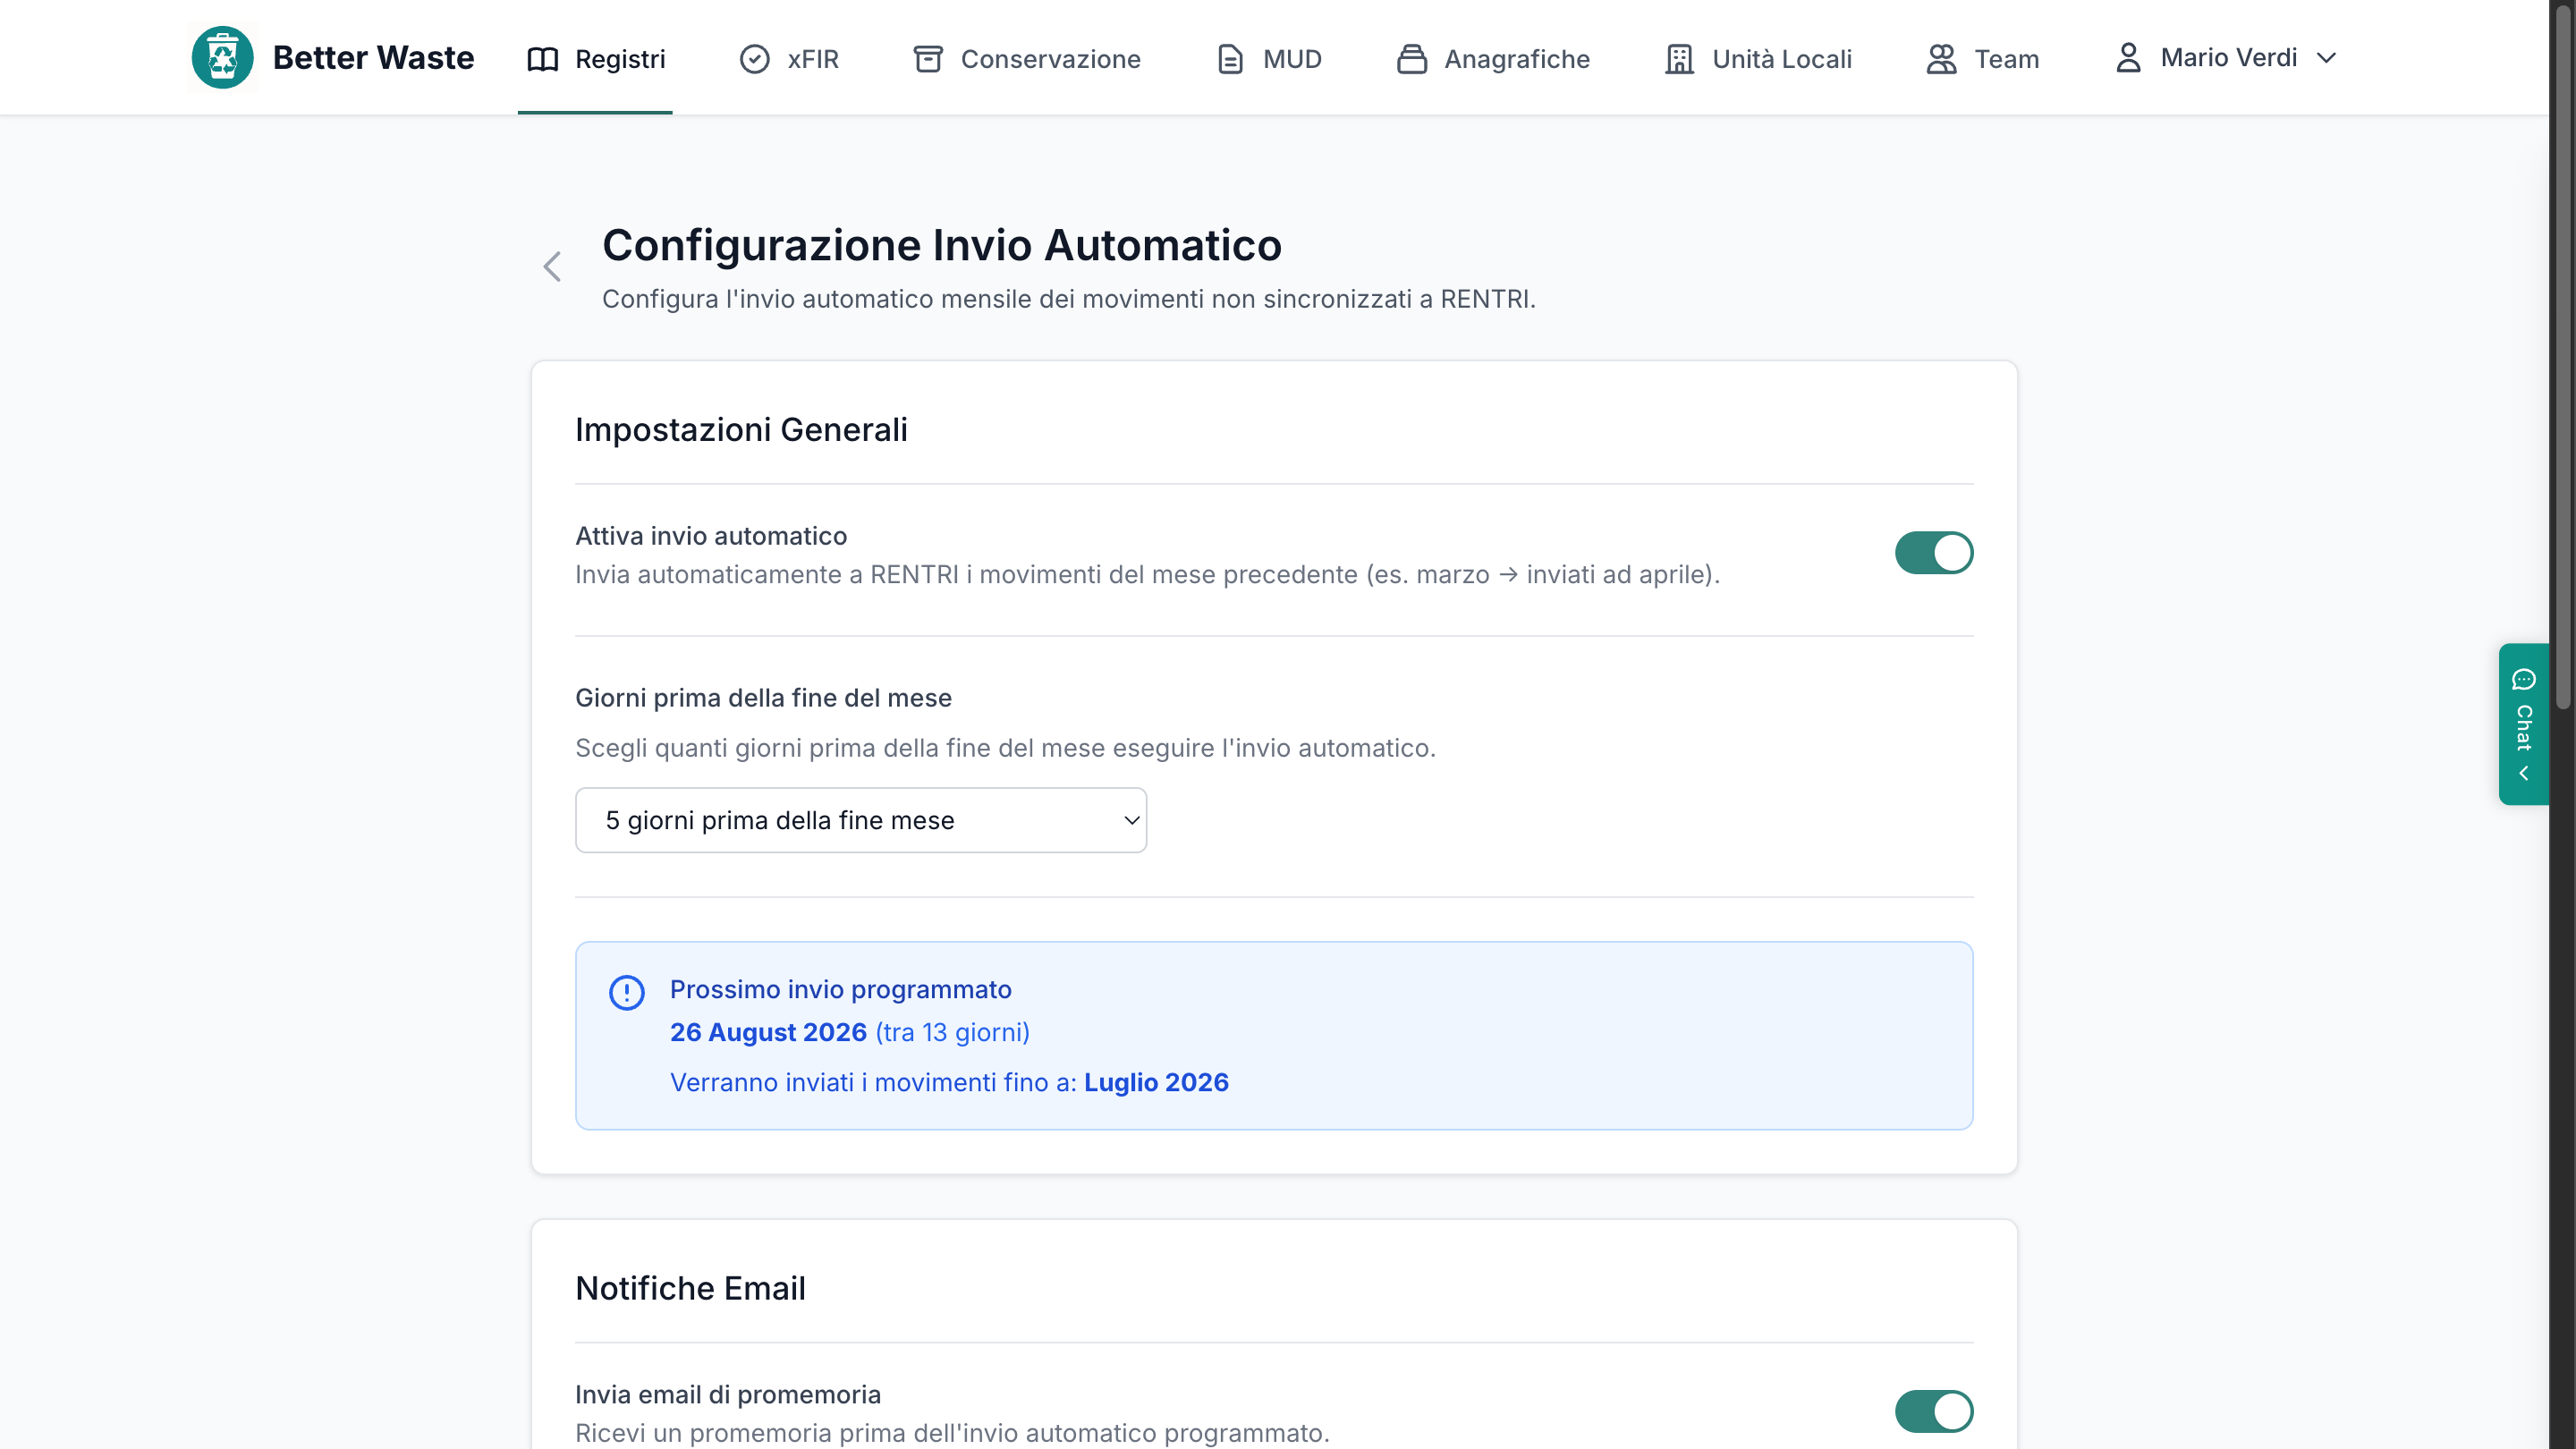The width and height of the screenshot is (2576, 1449).
Task: Click the (tra 13 giorni) text
Action: click(952, 1032)
